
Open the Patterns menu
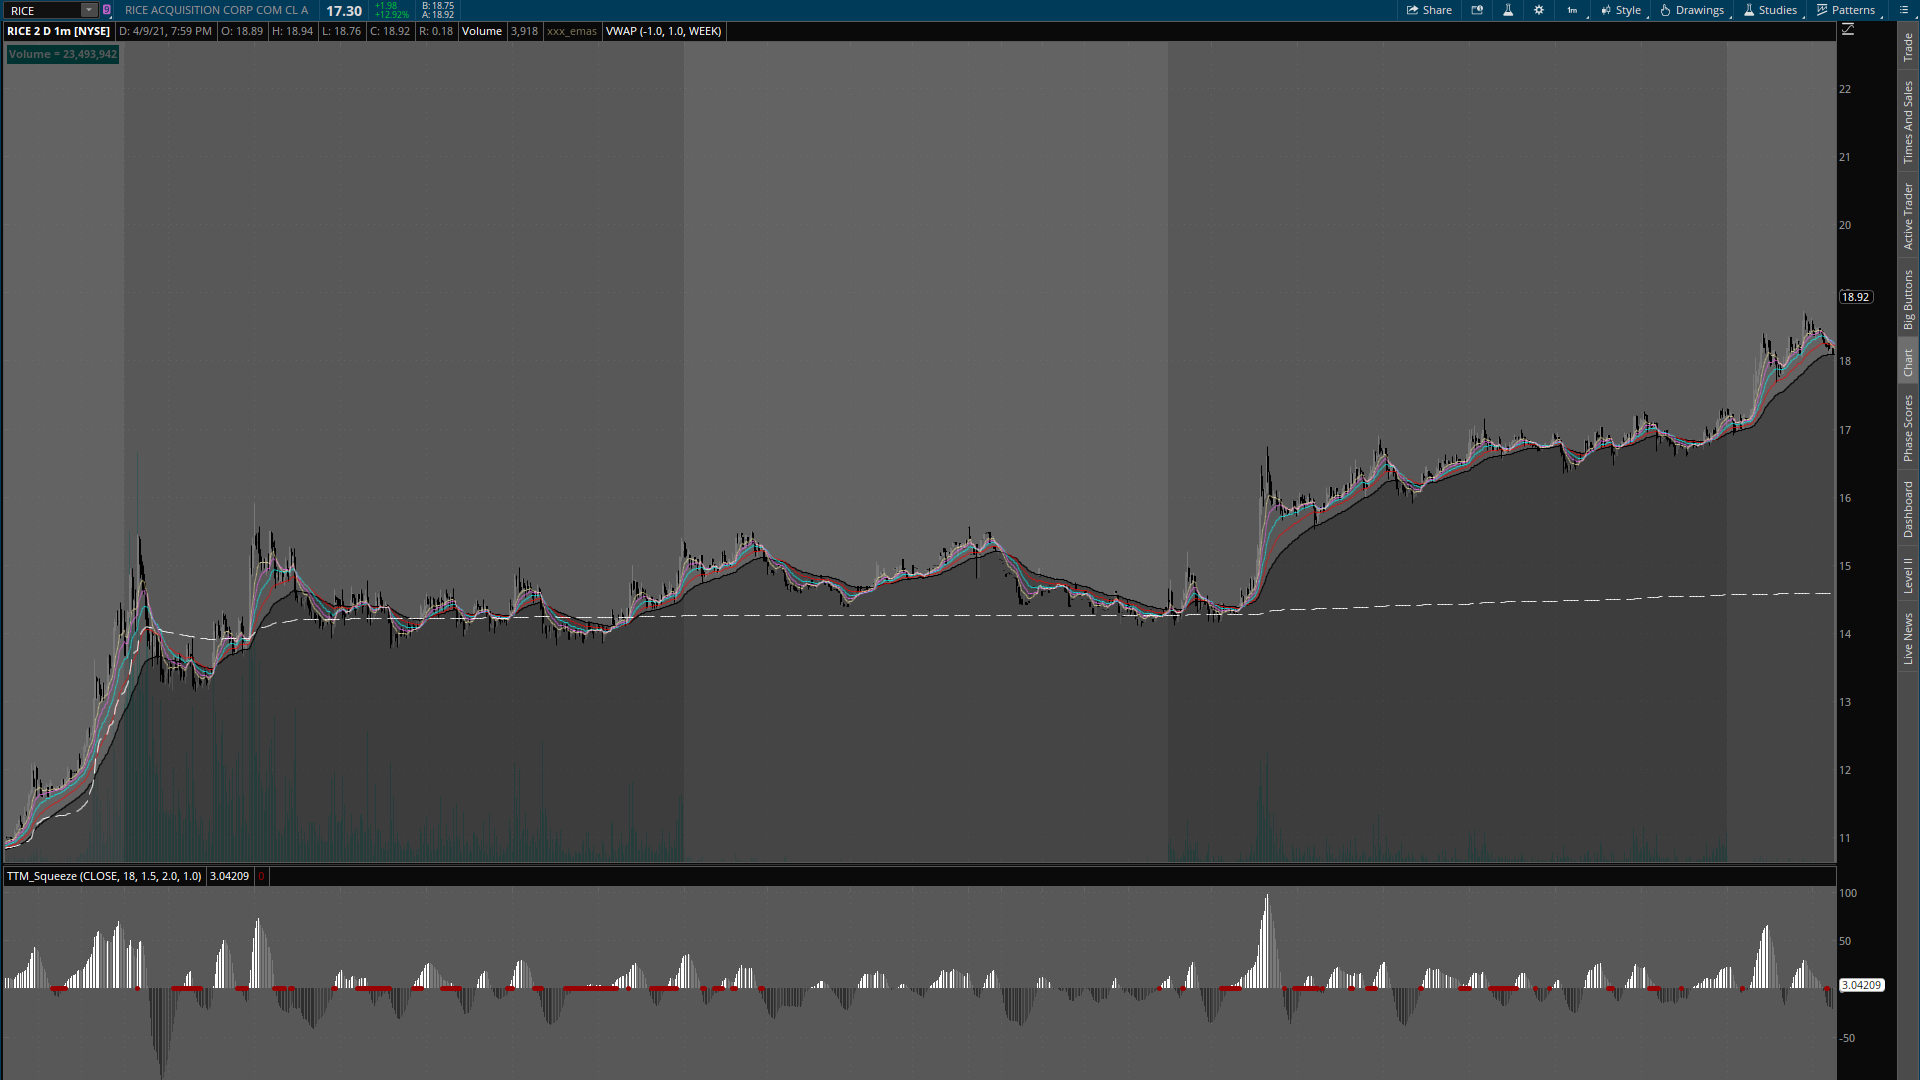1846,10
